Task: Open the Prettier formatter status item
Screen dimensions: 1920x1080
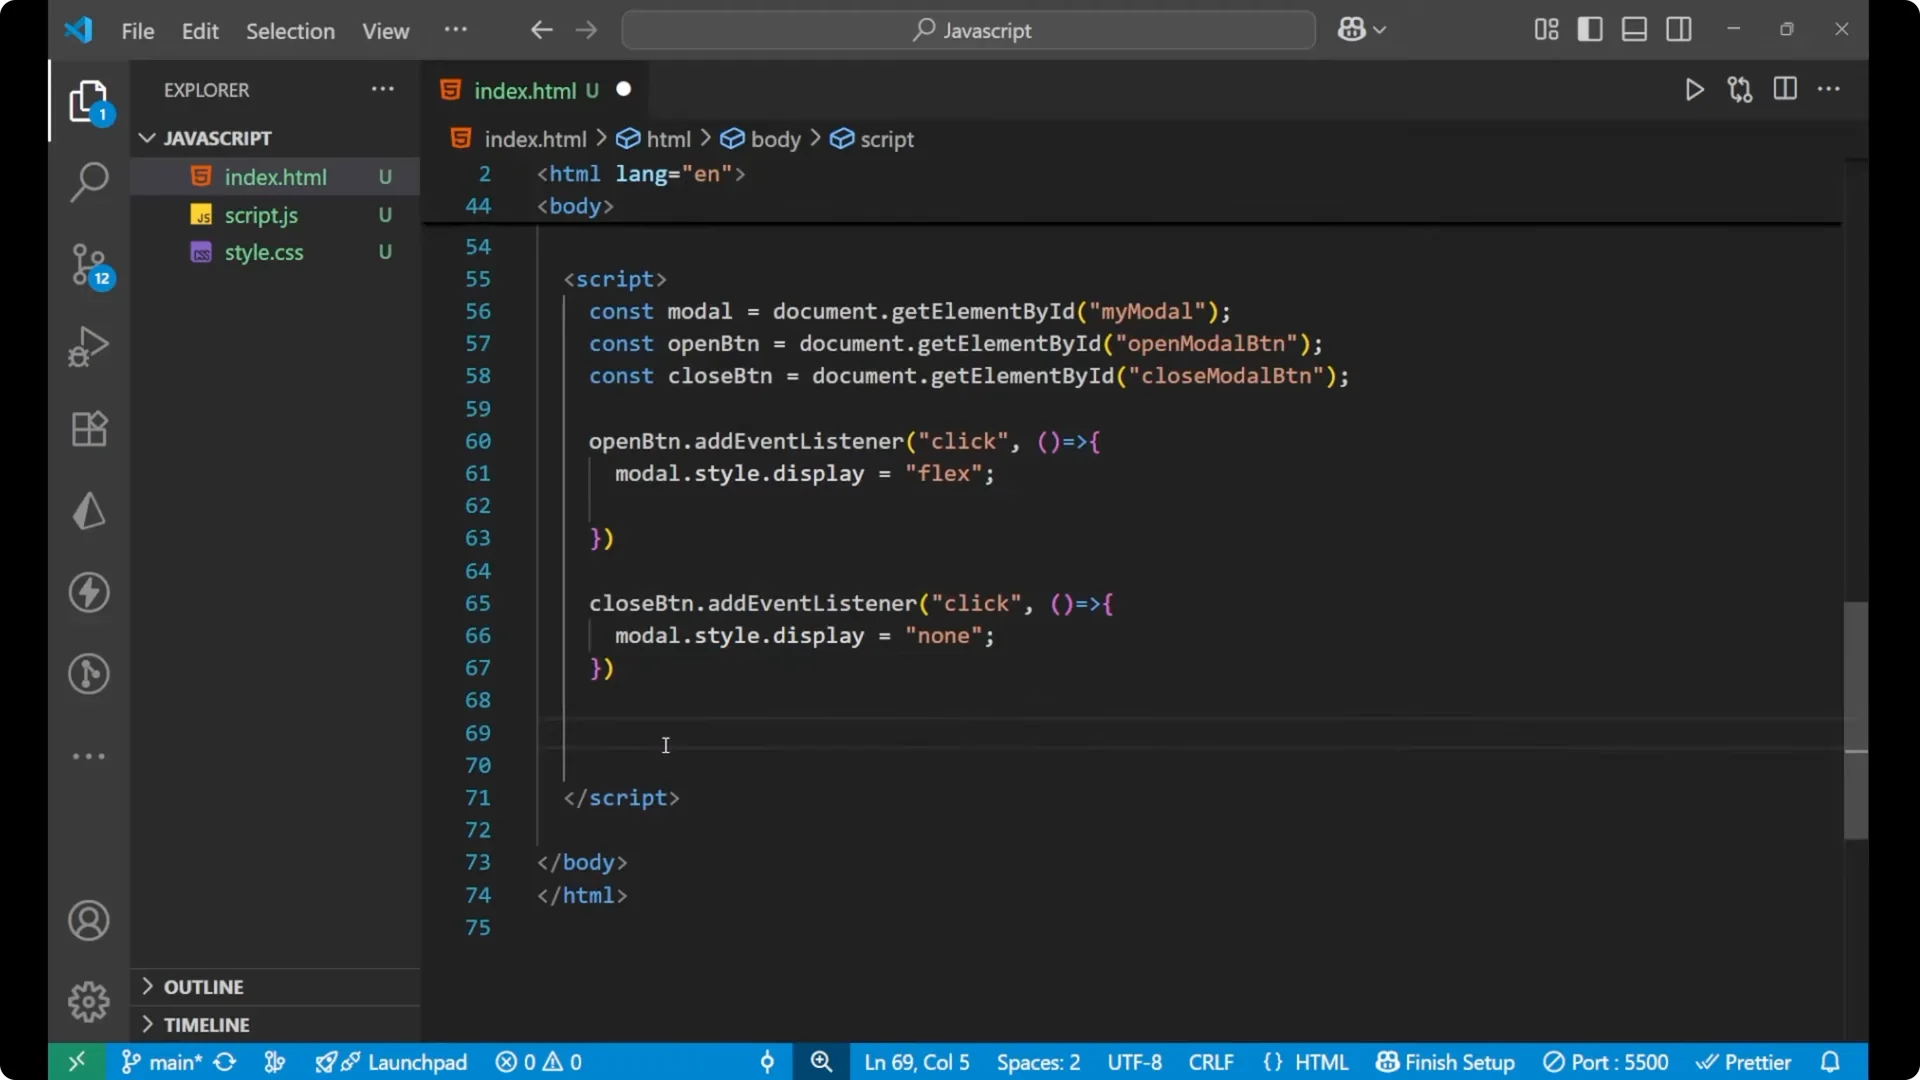Action: point(1745,1062)
